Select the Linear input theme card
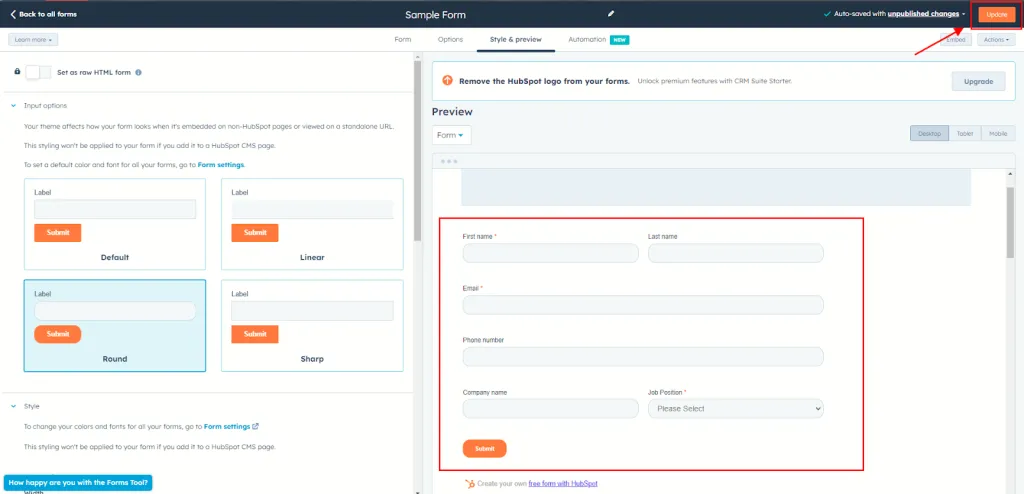Viewport: 1024px width, 494px height. [312, 224]
